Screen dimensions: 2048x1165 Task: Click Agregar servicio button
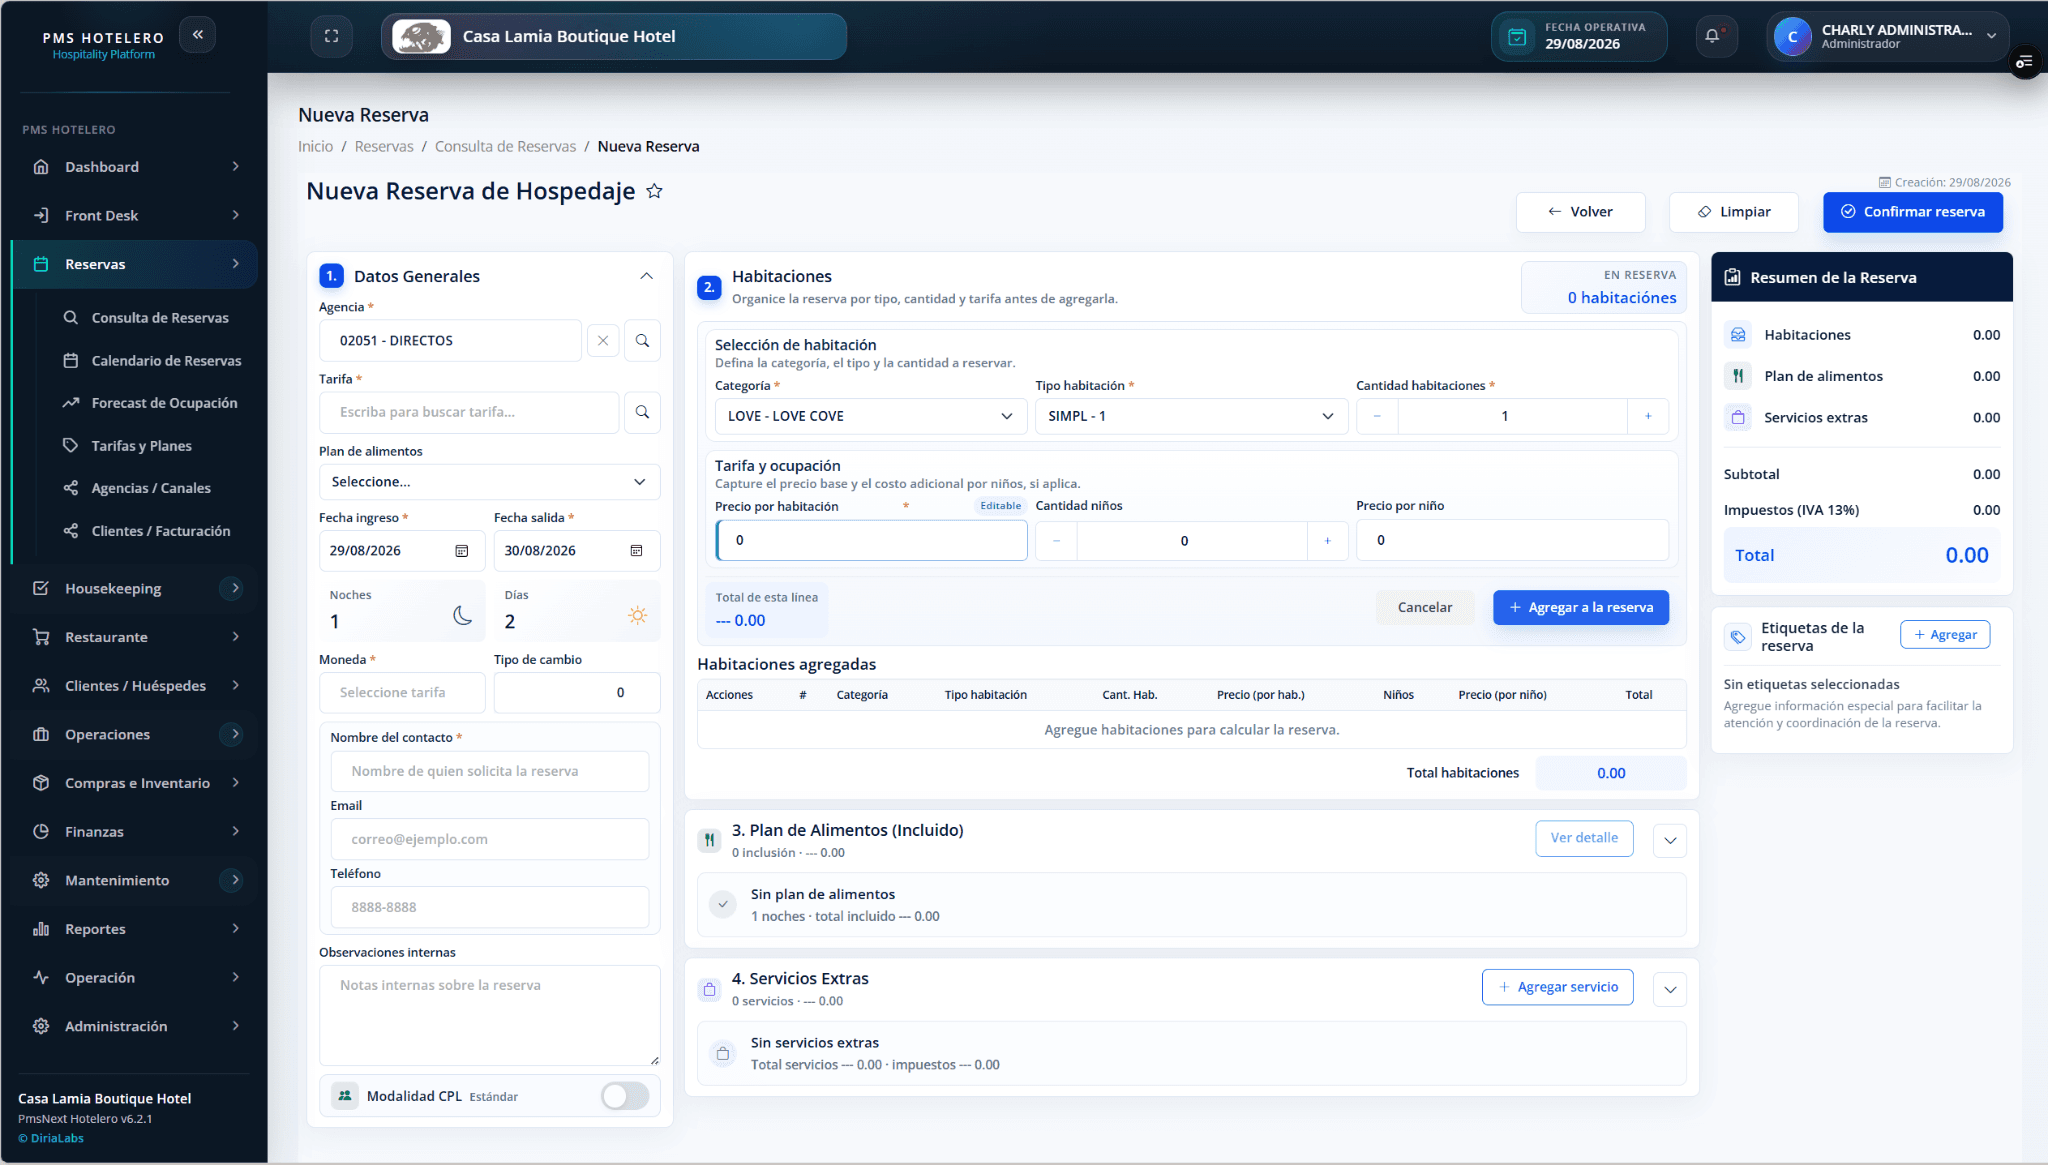click(x=1557, y=987)
